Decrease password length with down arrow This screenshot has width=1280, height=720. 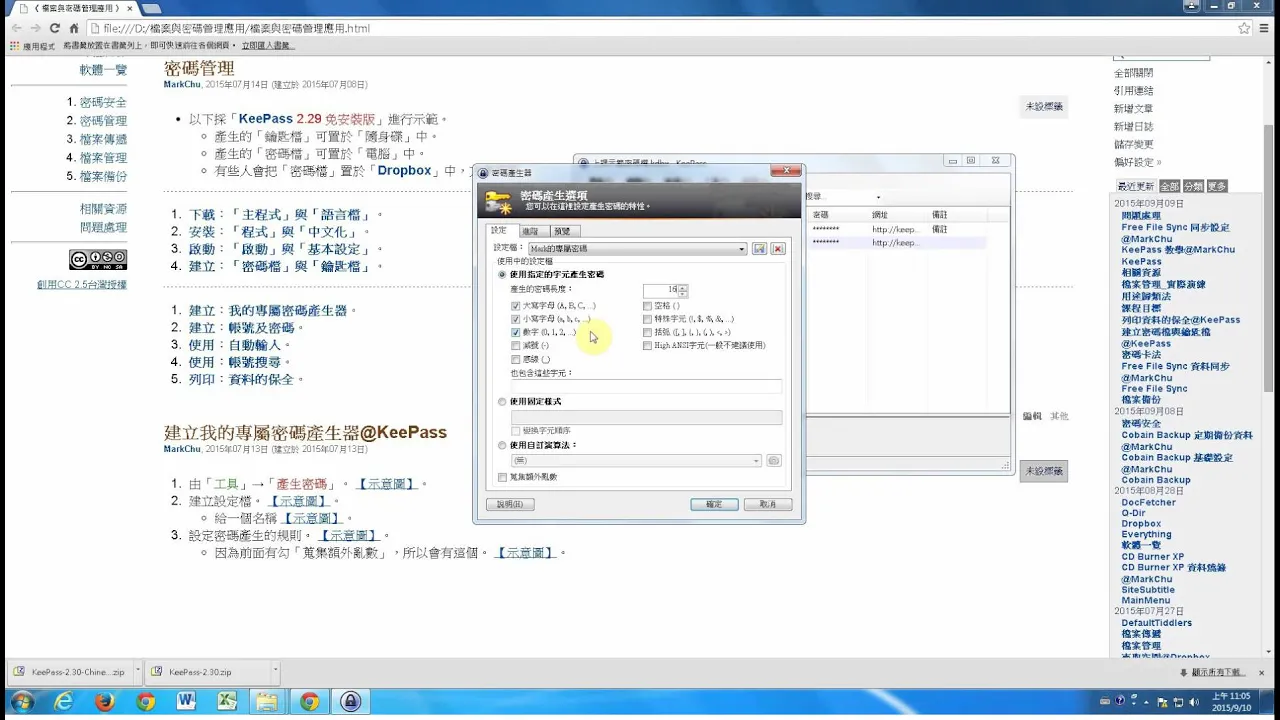click(x=683, y=293)
